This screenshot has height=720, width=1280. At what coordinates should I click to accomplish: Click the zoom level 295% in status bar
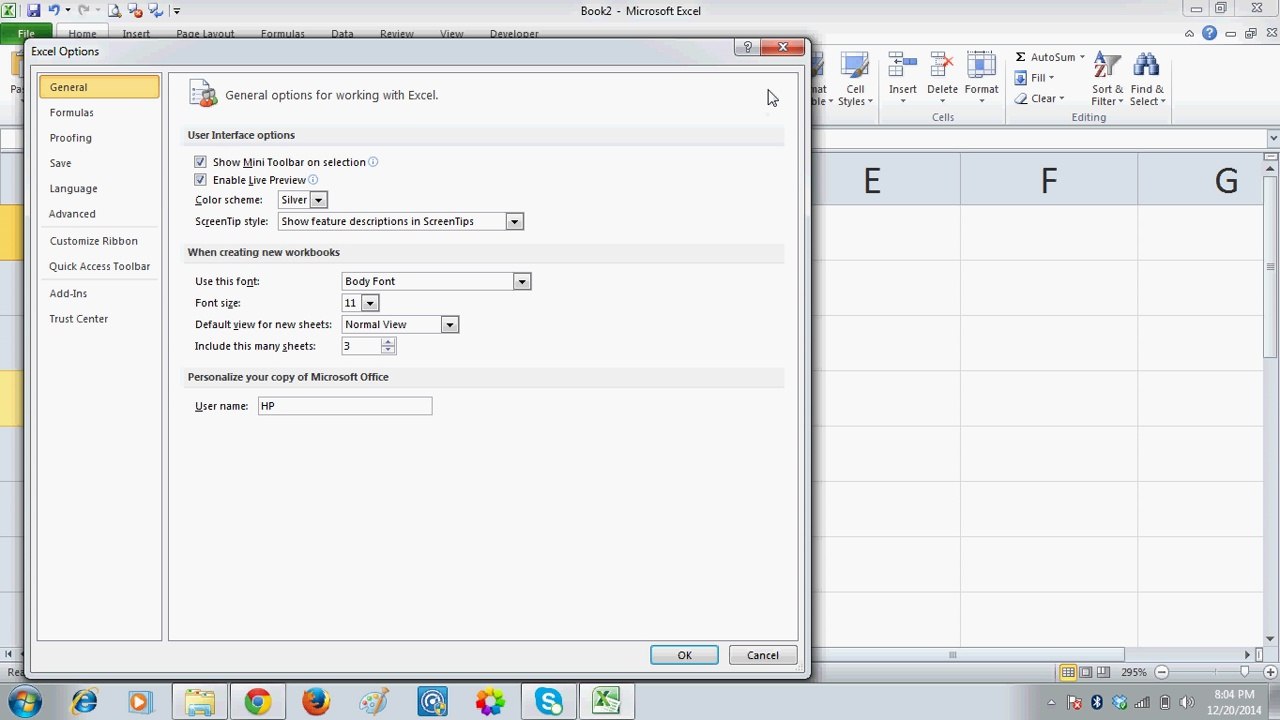[1133, 672]
